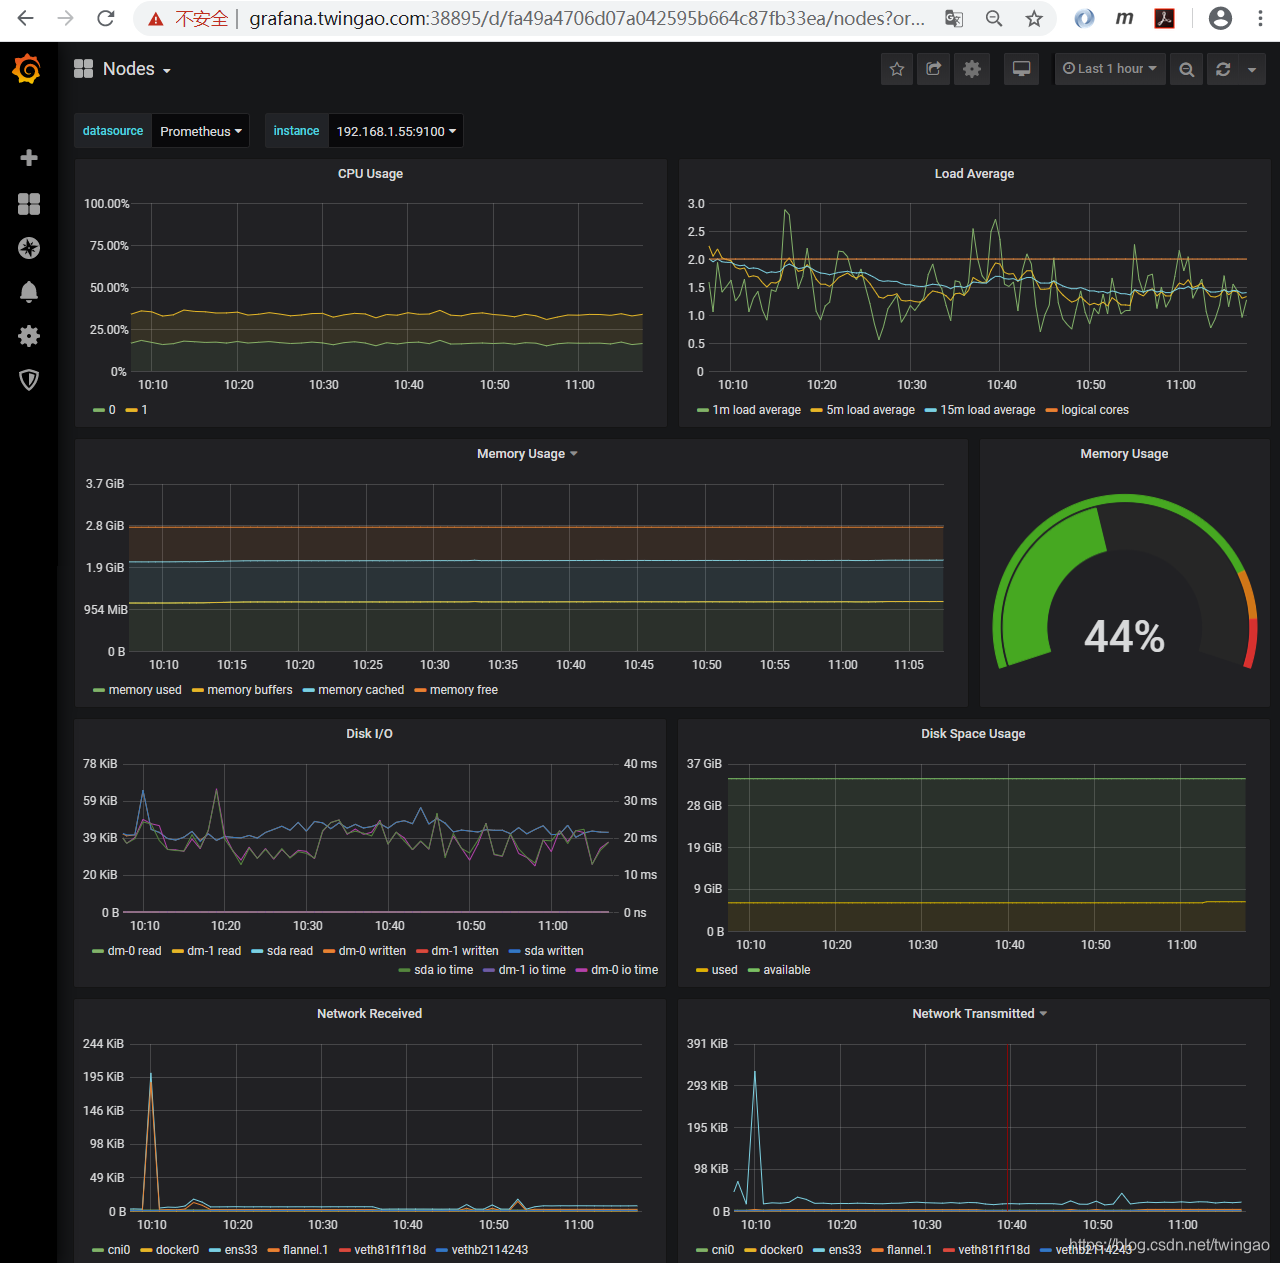Click Network Received panel title
The height and width of the screenshot is (1264, 1280).
tap(369, 1014)
